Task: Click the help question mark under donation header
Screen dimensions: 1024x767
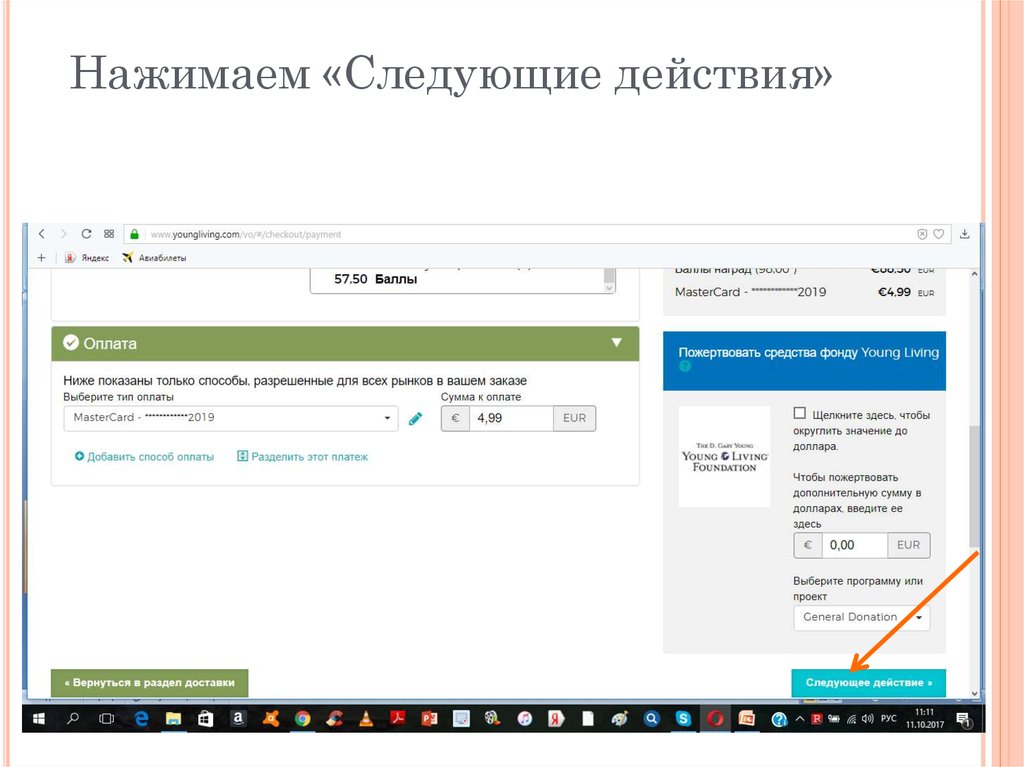Action: [x=685, y=367]
